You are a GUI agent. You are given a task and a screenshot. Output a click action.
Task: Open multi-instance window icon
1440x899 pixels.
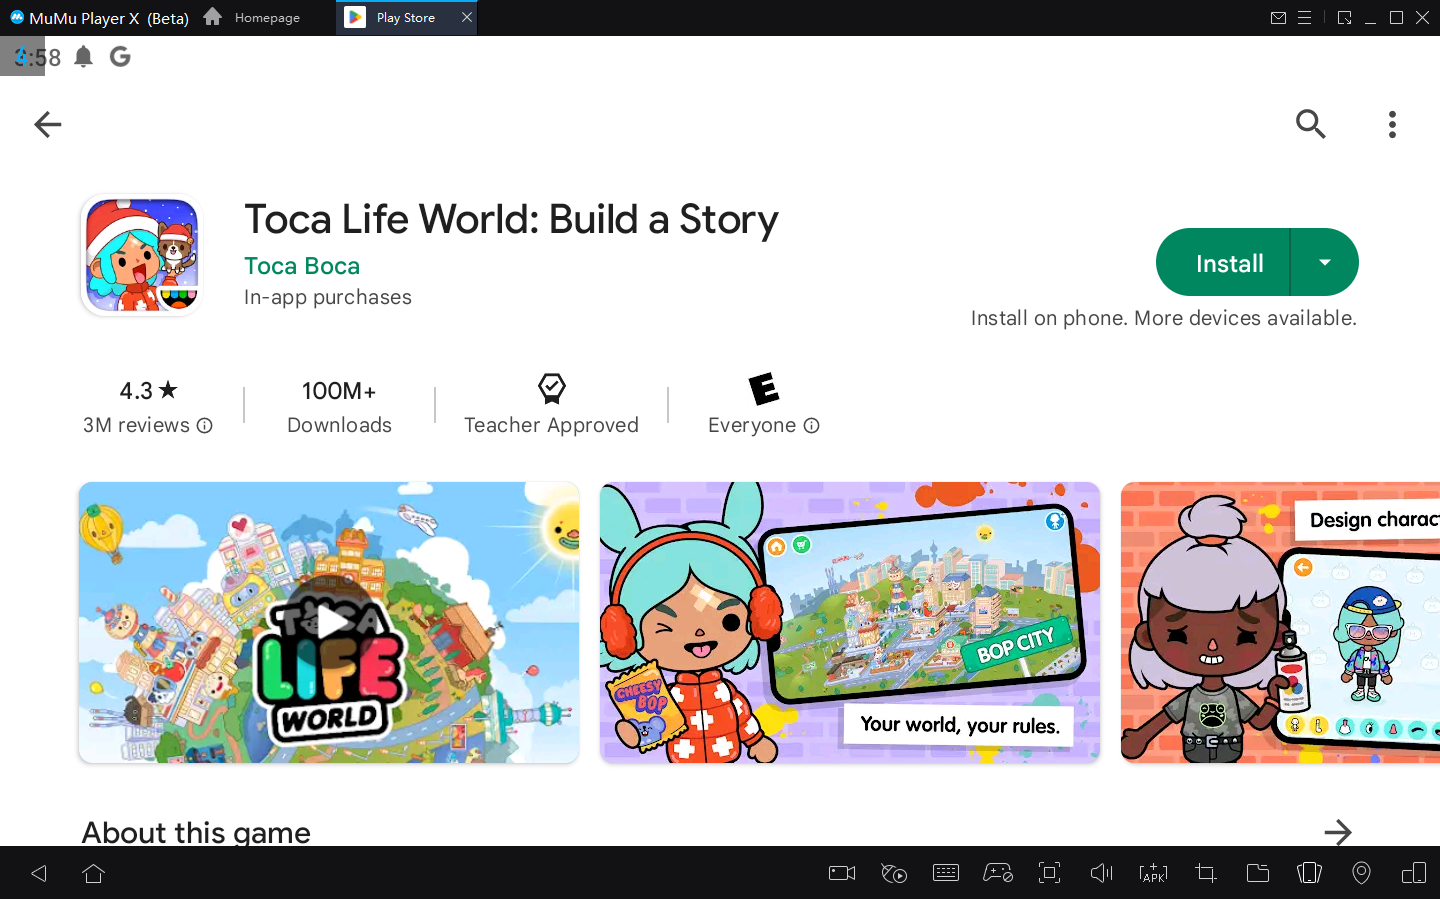(1414, 873)
